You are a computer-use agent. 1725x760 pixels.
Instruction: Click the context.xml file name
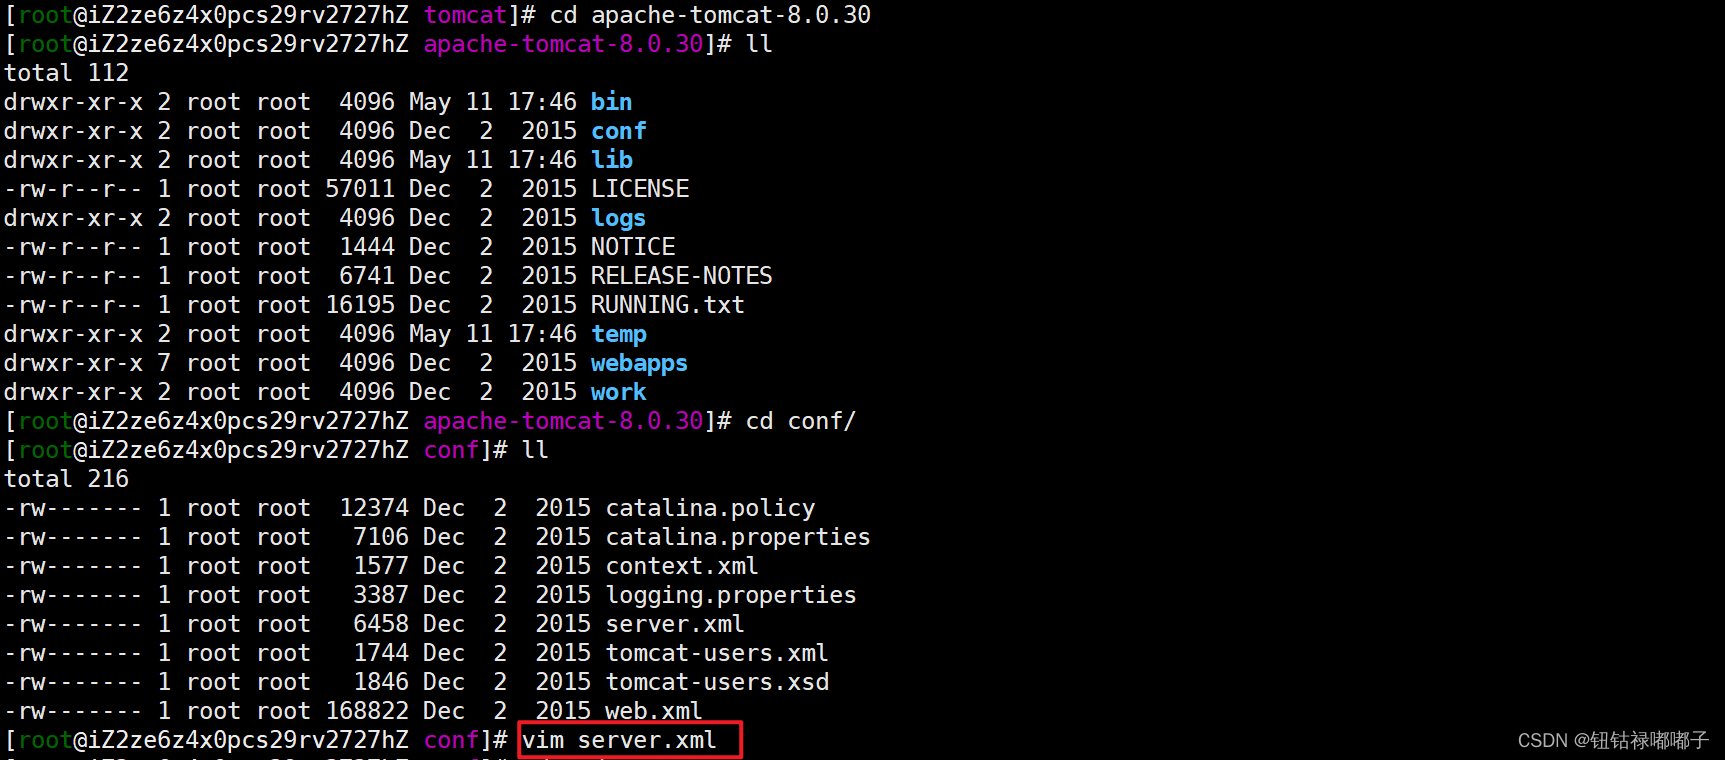[682, 566]
